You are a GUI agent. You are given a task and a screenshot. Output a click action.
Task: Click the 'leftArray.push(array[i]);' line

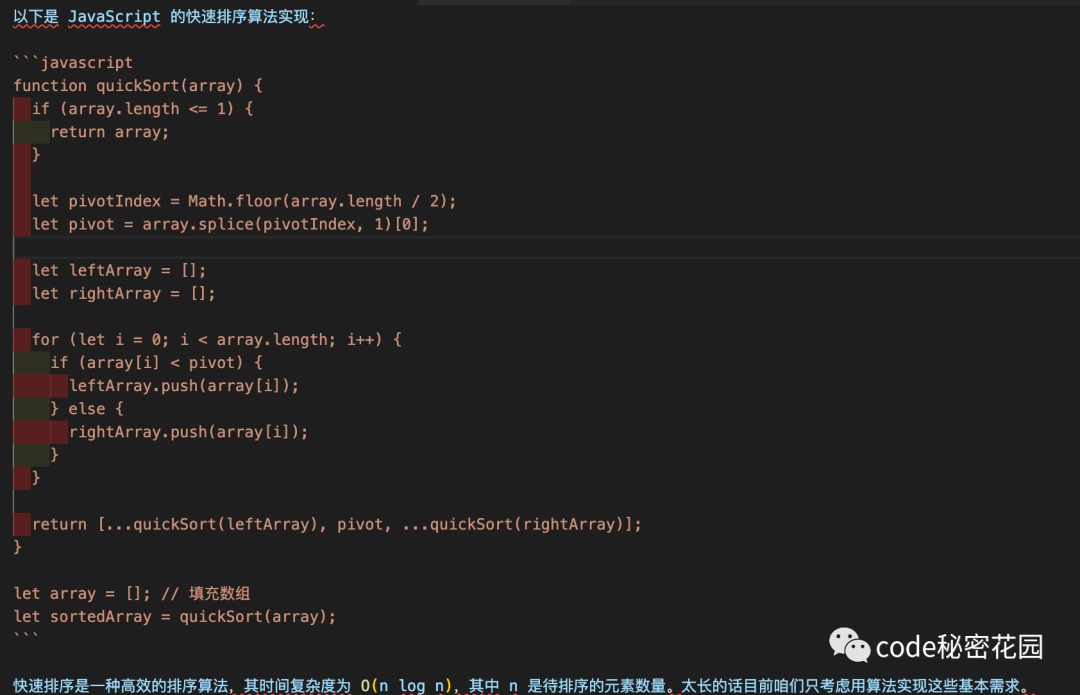click(x=184, y=386)
